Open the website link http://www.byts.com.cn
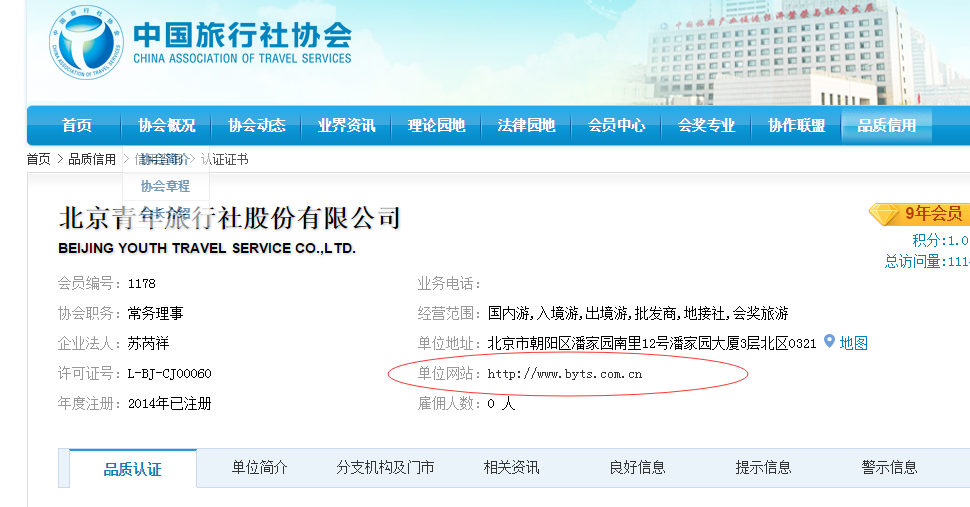The width and height of the screenshot is (970, 507). tap(564, 374)
